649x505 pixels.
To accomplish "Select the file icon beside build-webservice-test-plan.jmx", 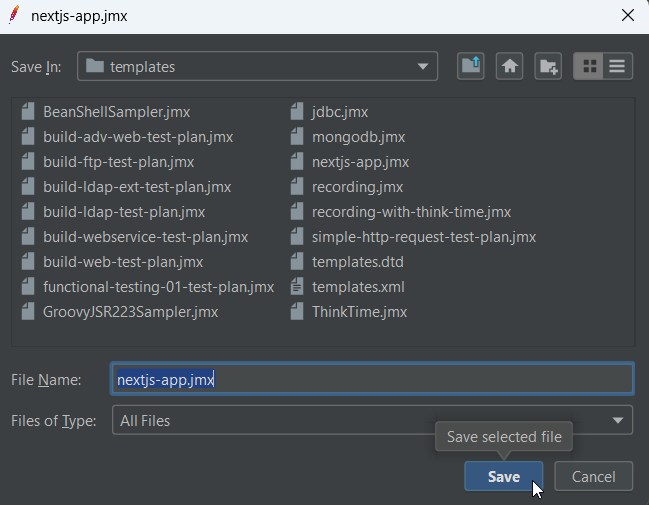I will pyautogui.click(x=28, y=237).
